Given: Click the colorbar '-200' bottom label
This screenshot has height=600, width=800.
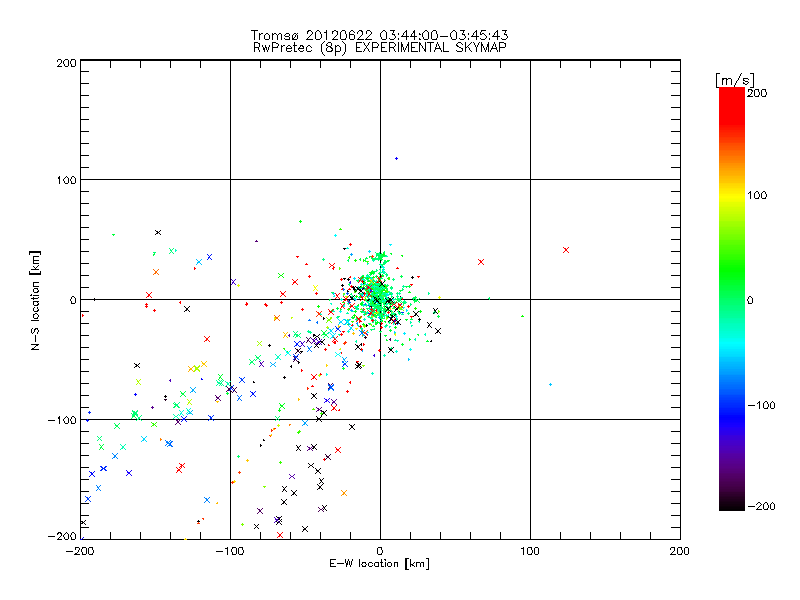Looking at the screenshot, I should click(761, 506).
